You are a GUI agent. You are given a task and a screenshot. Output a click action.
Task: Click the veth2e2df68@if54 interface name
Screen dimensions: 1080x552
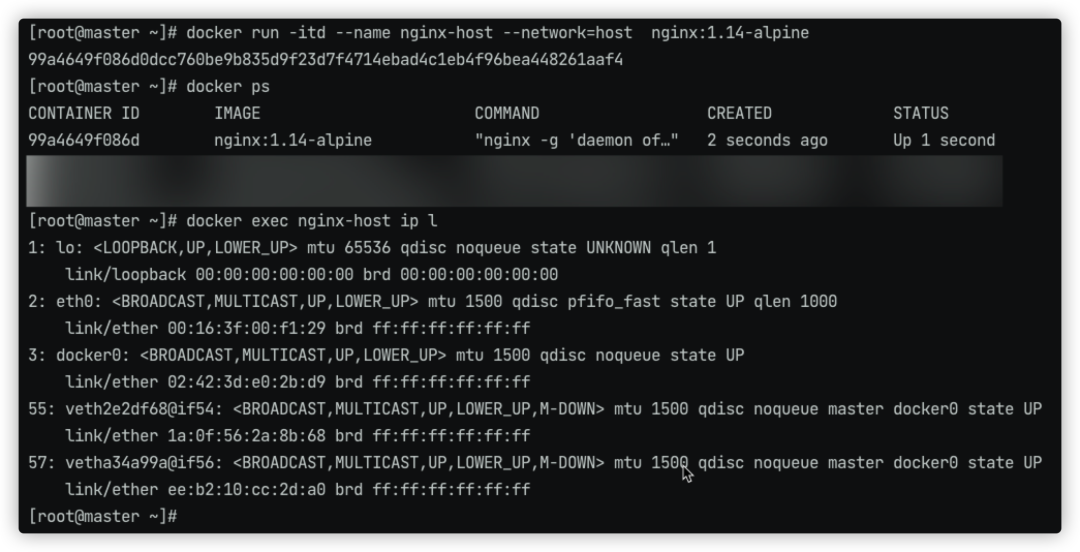pos(140,409)
